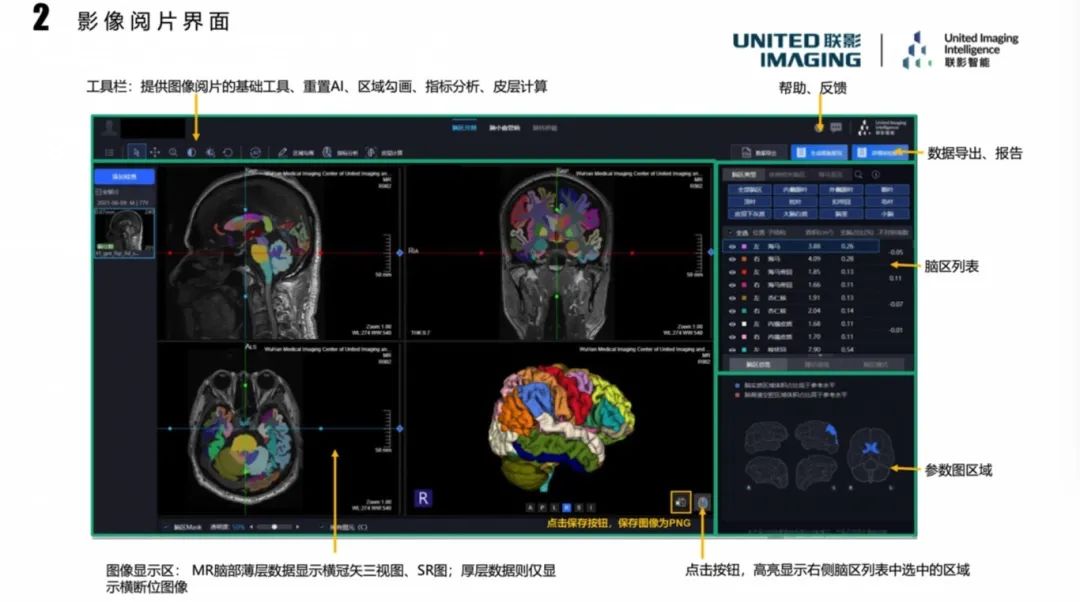Click the white swatch of left 内嗅皮质 row

click(x=744, y=324)
